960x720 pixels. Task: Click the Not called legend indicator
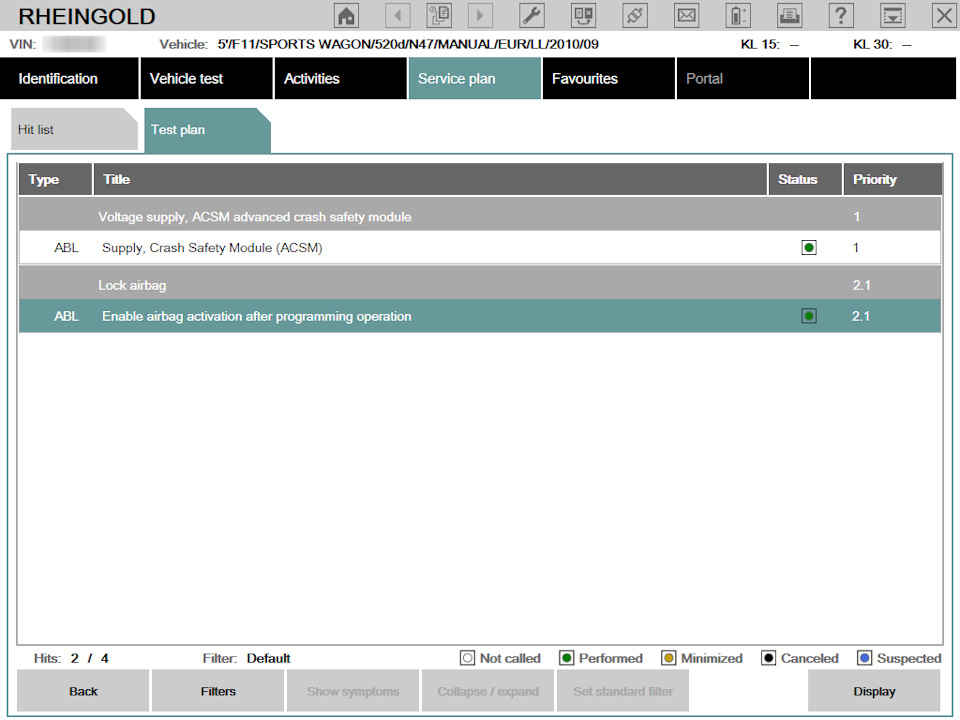coord(467,658)
